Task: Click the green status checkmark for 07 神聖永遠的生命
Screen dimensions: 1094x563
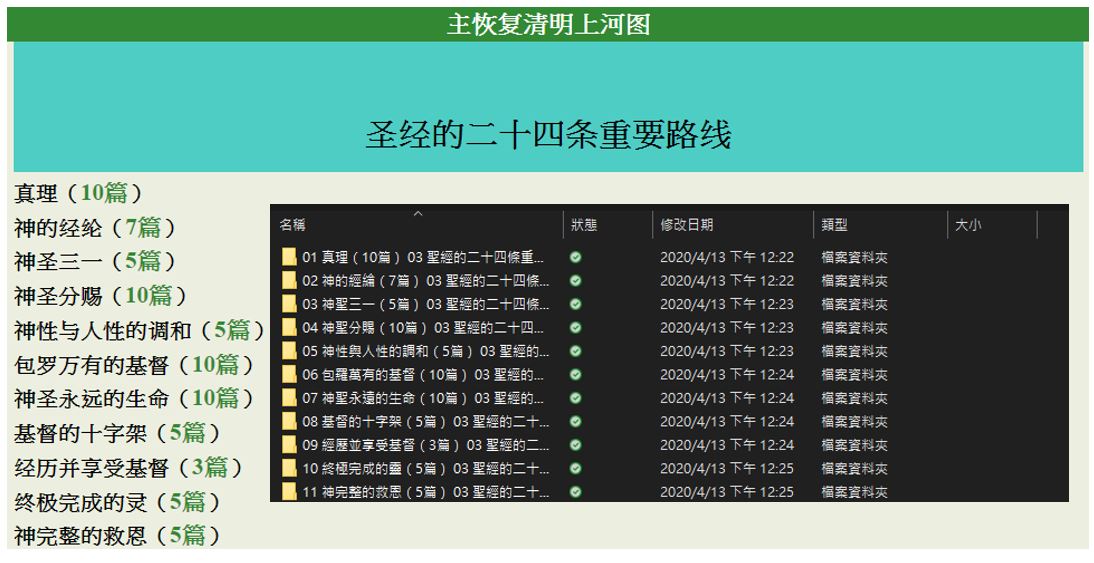Action: point(575,398)
